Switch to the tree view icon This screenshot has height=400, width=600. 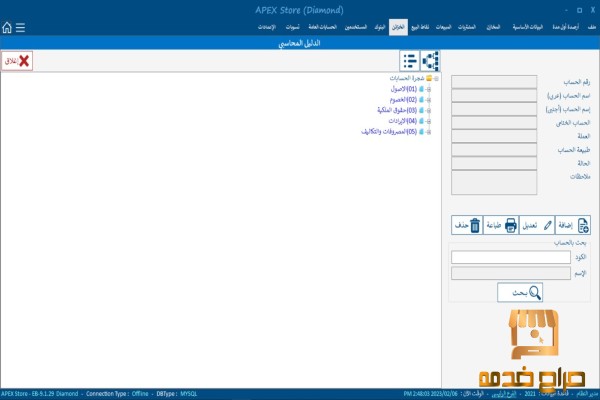pos(430,61)
